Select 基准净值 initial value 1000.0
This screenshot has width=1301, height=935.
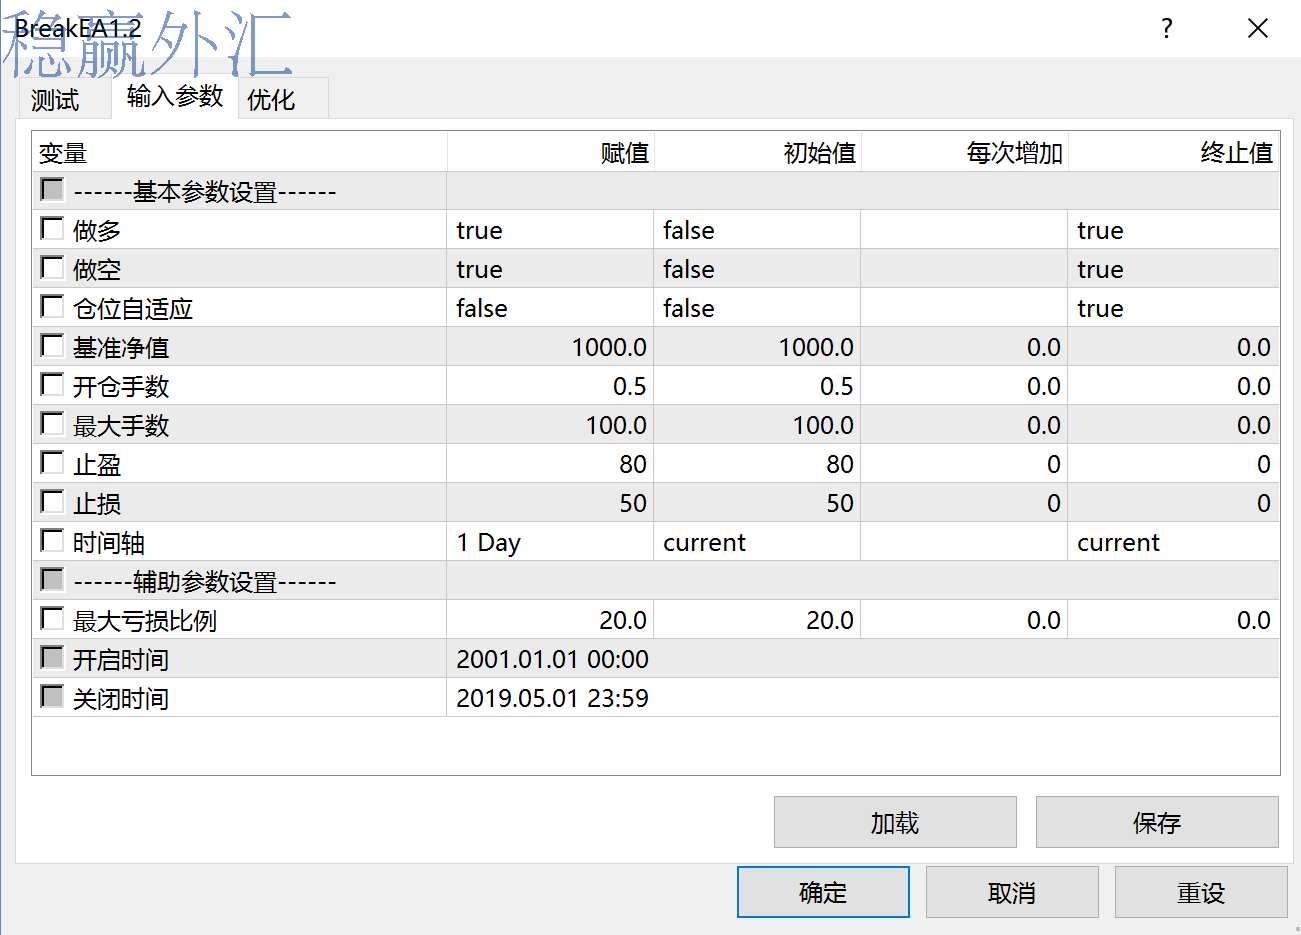(x=757, y=347)
